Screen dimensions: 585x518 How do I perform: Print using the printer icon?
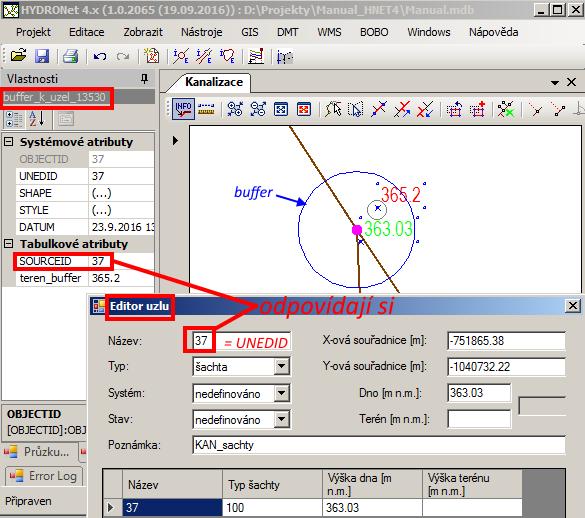(70, 56)
